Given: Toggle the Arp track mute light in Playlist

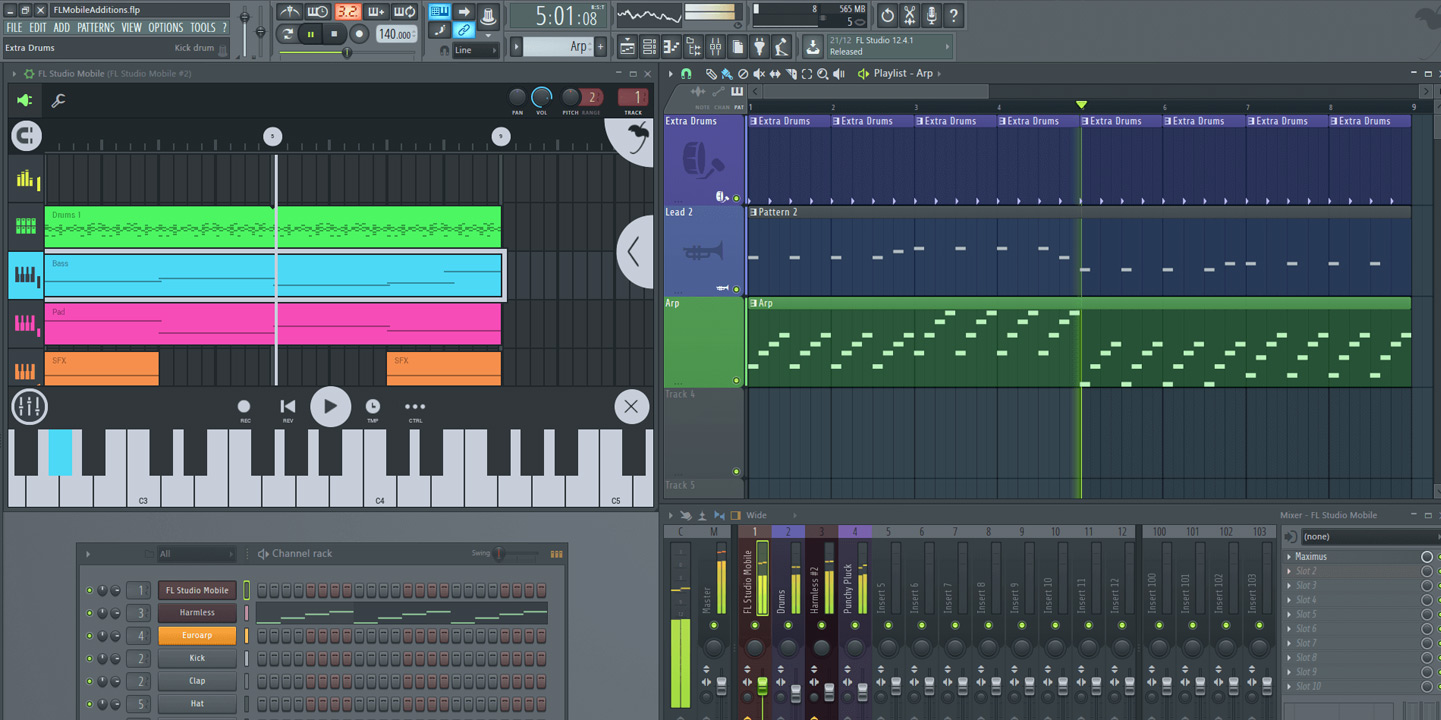Looking at the screenshot, I should (737, 380).
